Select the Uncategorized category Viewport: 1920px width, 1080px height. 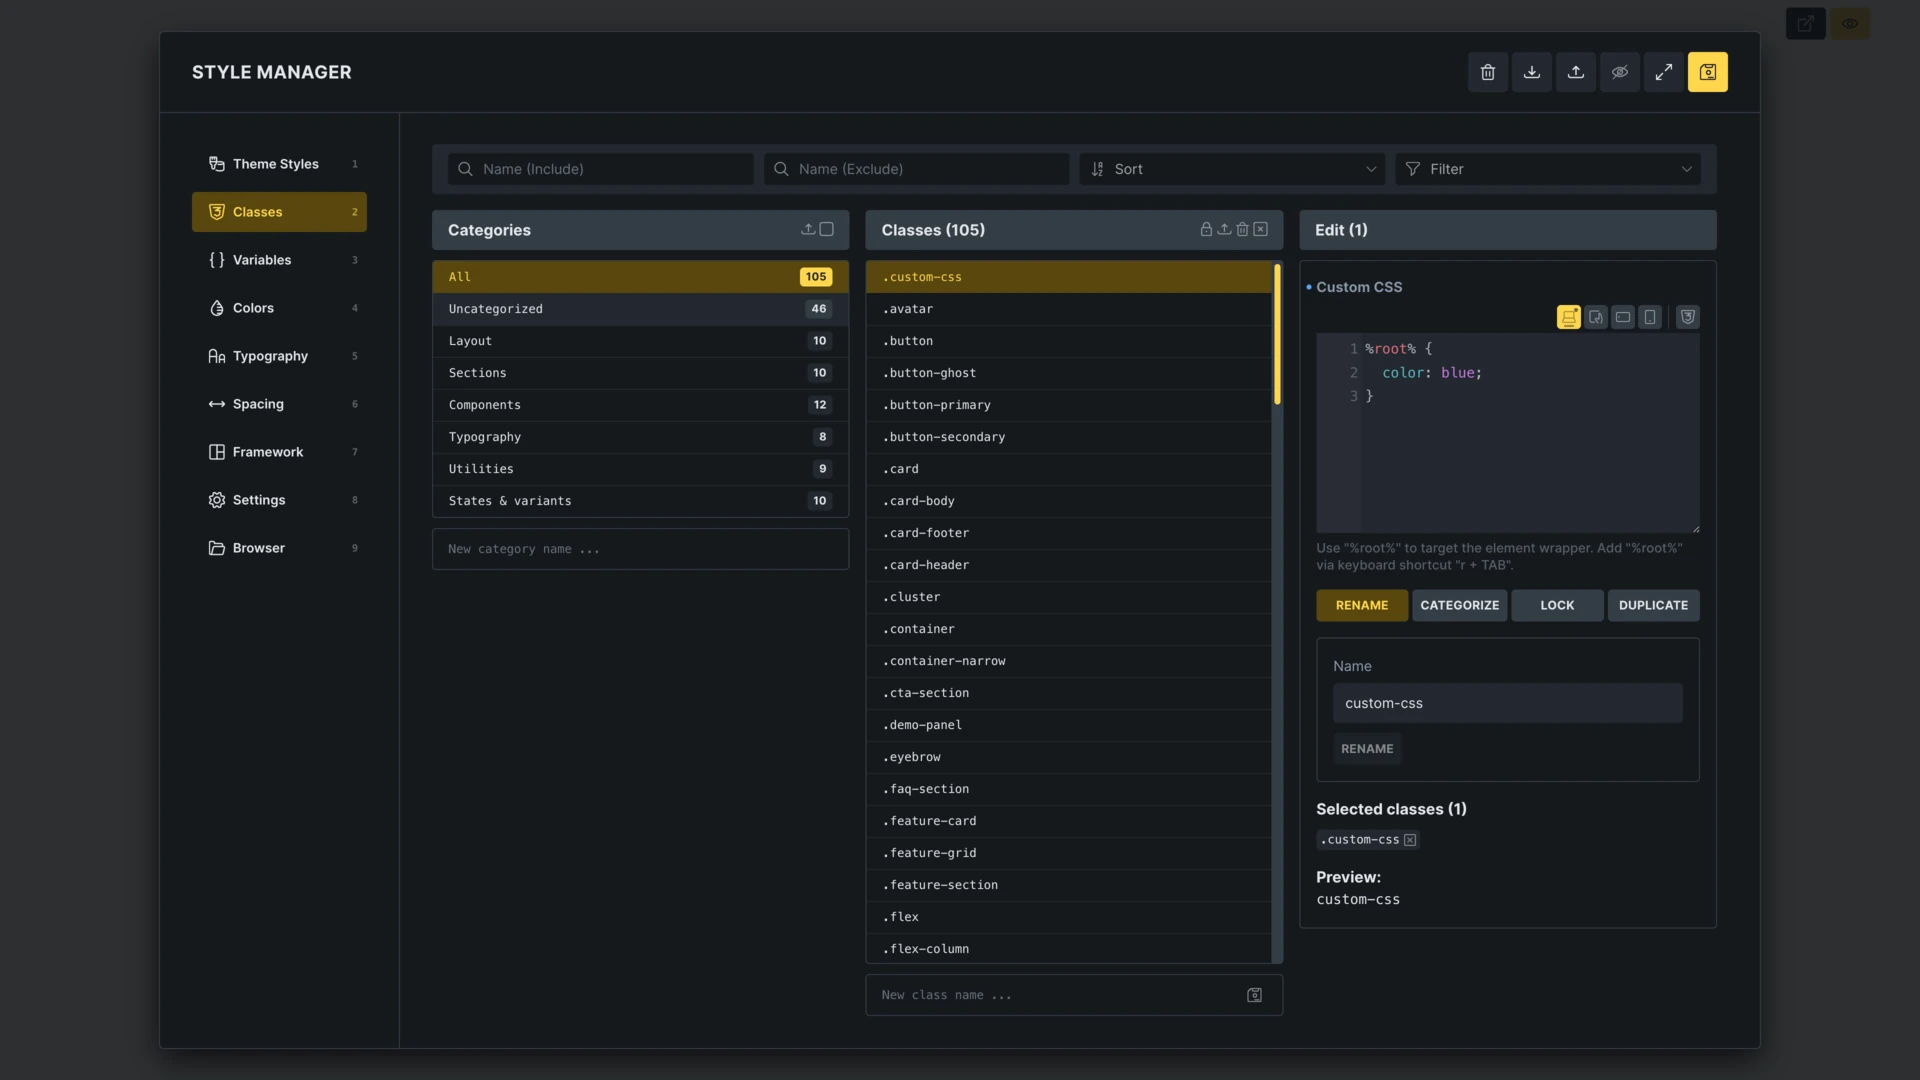(640, 309)
